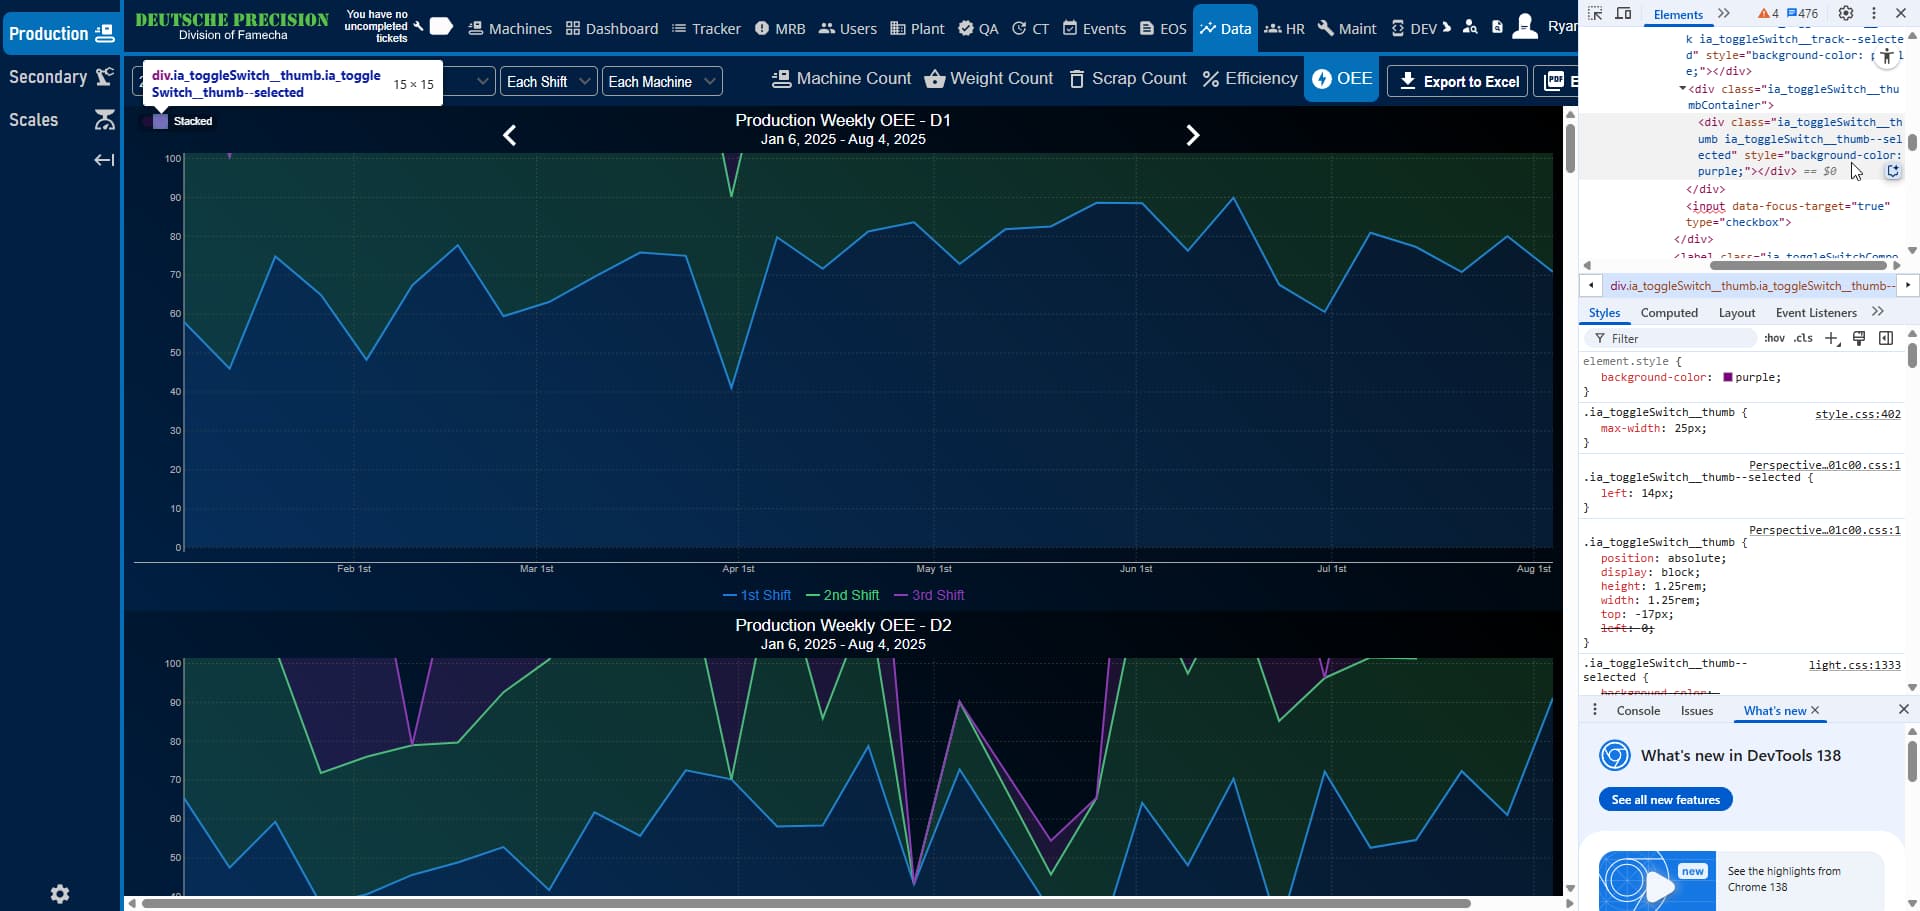The image size is (1920, 911).
Task: Switch to Efficiency view
Action: [1250, 79]
